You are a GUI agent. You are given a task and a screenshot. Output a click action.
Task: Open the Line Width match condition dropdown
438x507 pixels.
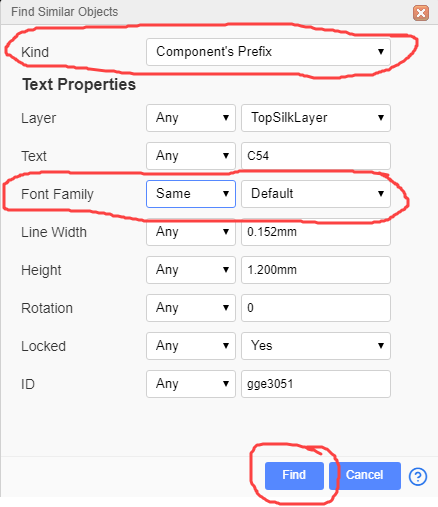pyautogui.click(x=191, y=232)
